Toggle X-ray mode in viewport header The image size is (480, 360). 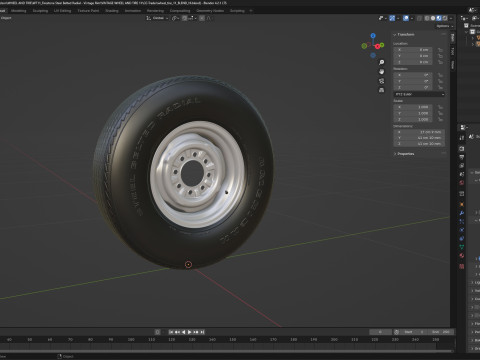coord(419,18)
